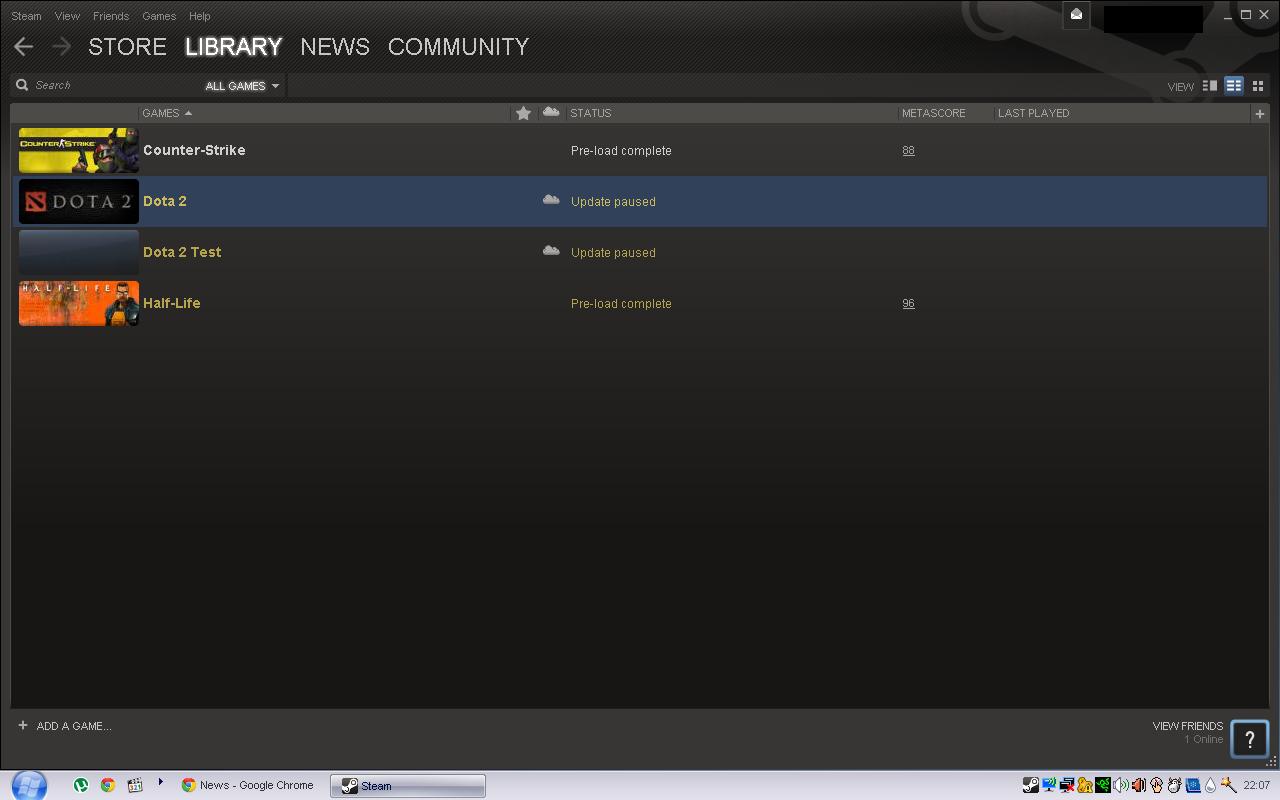The image size is (1280, 800).
Task: Go to the NEWS tab
Action: tap(335, 47)
